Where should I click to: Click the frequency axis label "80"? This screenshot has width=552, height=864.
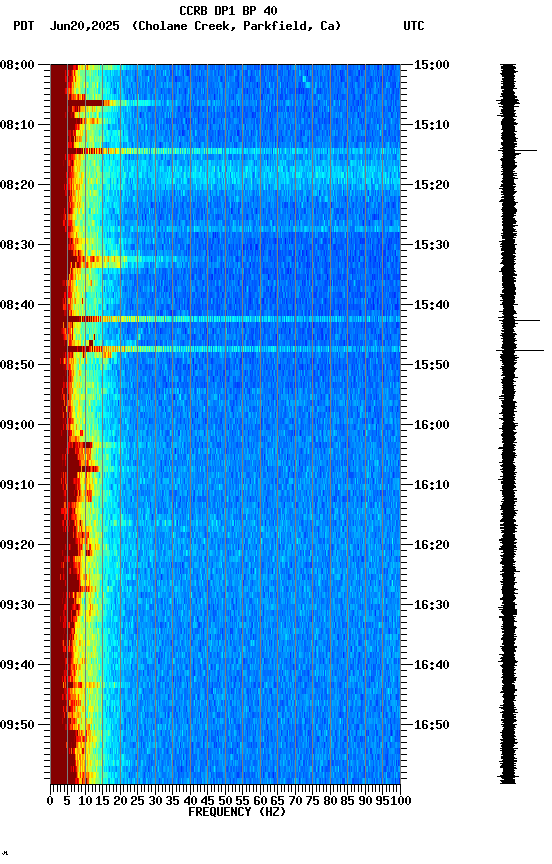pyautogui.click(x=330, y=801)
